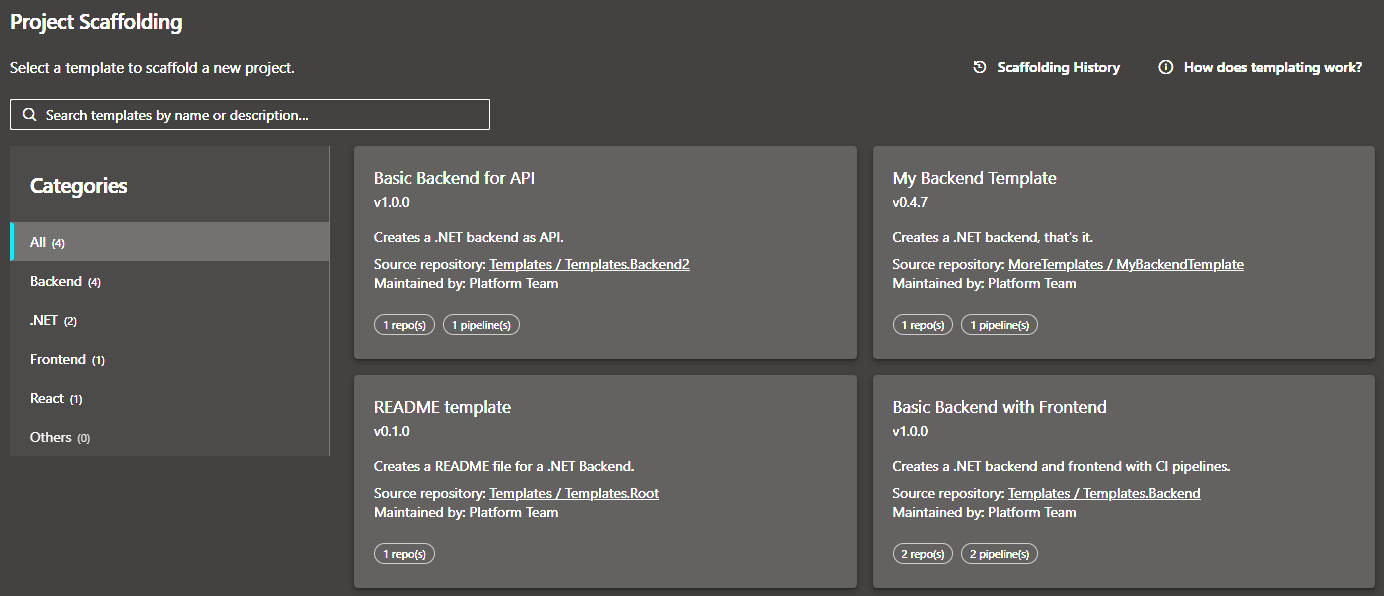Screen dimensions: 1384x596
Task: Filter by React category
Action: (x=170, y=398)
